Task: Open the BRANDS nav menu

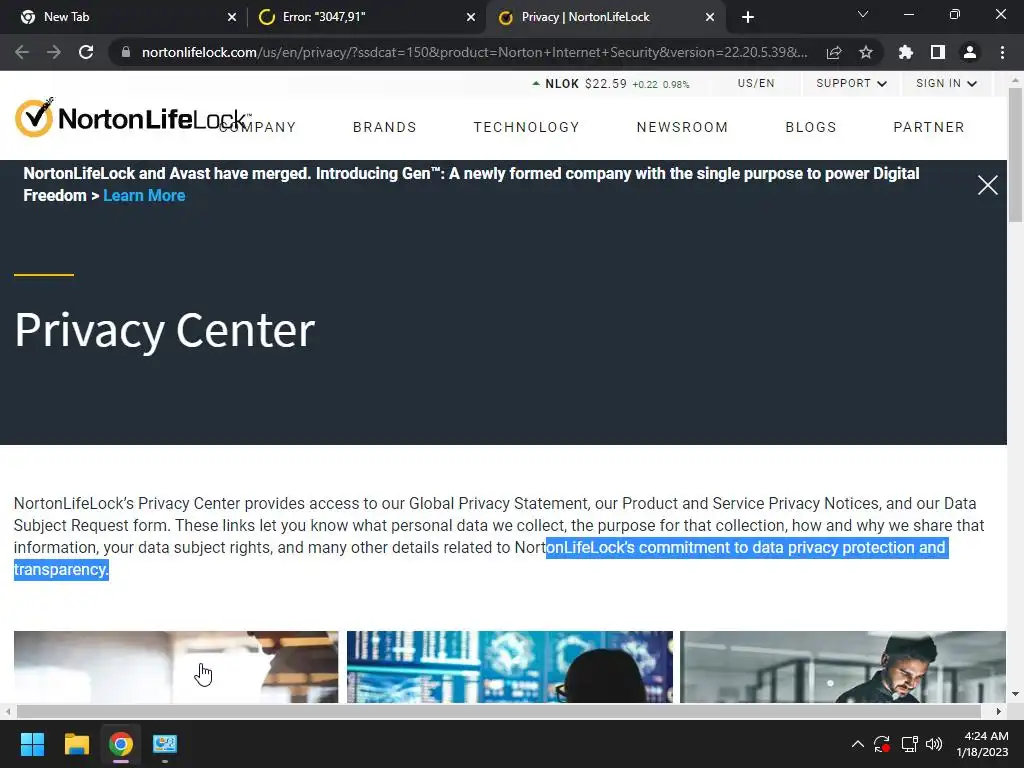Action: pyautogui.click(x=385, y=127)
